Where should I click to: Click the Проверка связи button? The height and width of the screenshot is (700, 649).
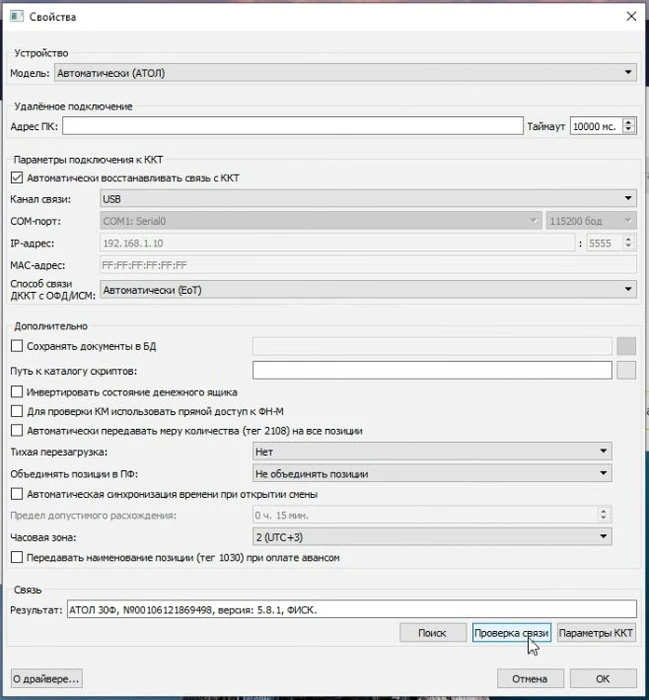[x=511, y=634]
